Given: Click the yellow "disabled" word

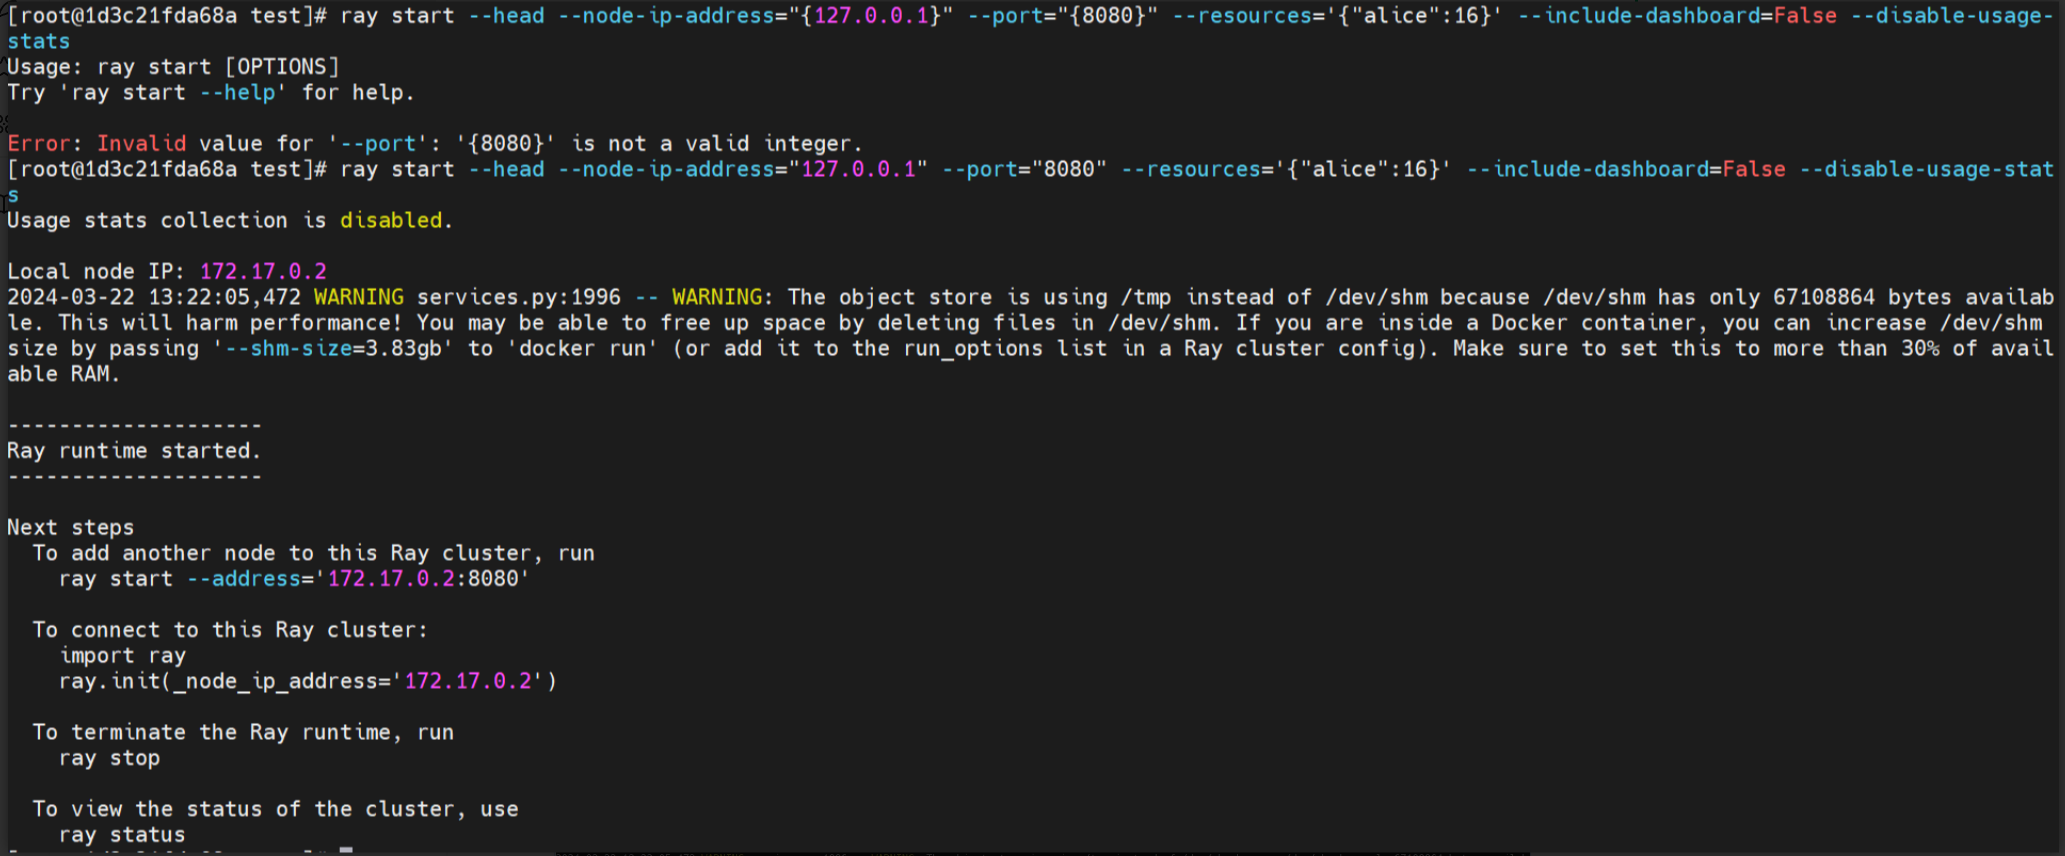Looking at the screenshot, I should tap(390, 221).
